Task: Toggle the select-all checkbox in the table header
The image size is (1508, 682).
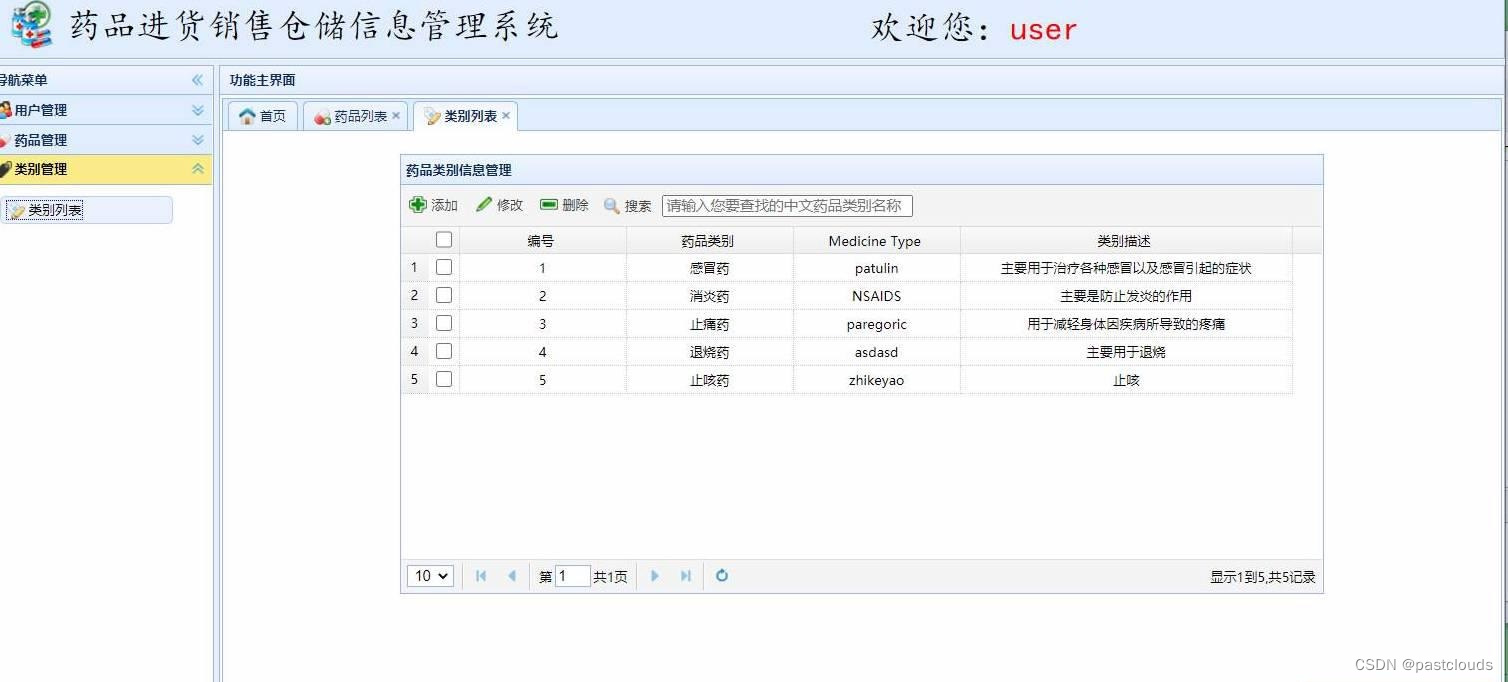Action: click(444, 240)
